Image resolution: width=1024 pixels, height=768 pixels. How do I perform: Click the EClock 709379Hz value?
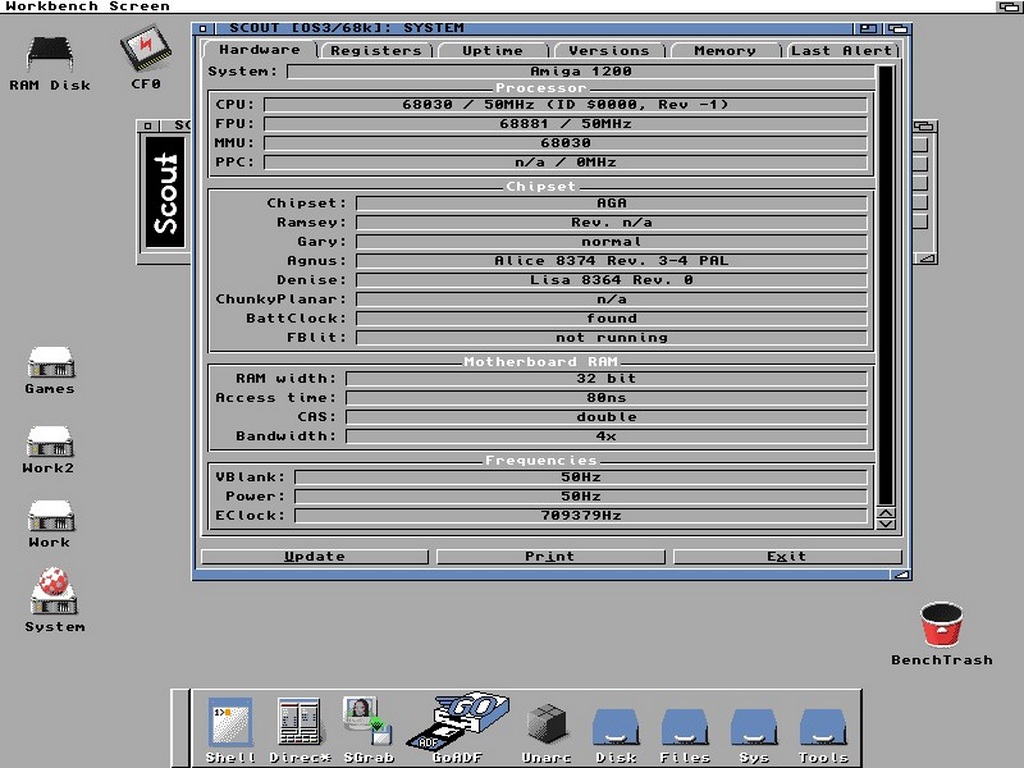tap(581, 516)
